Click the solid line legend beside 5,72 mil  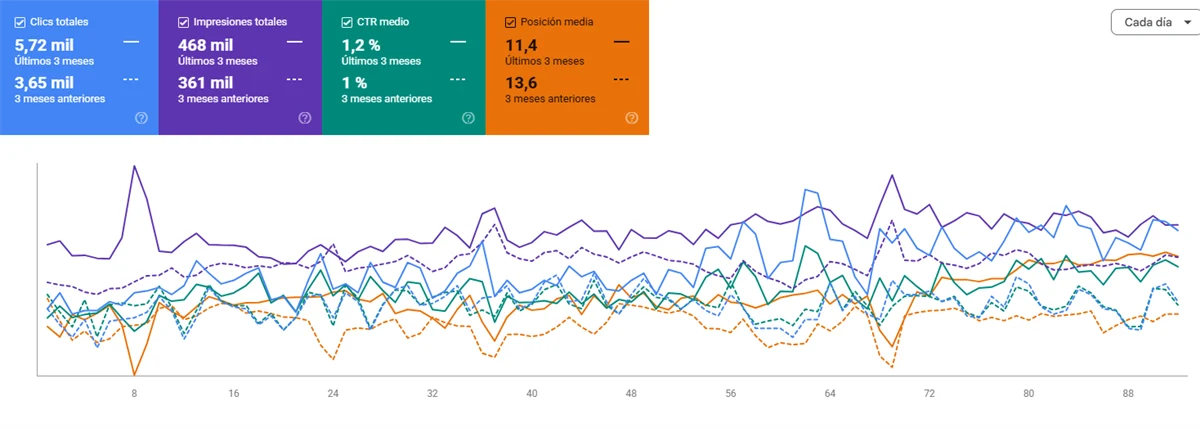tap(131, 42)
